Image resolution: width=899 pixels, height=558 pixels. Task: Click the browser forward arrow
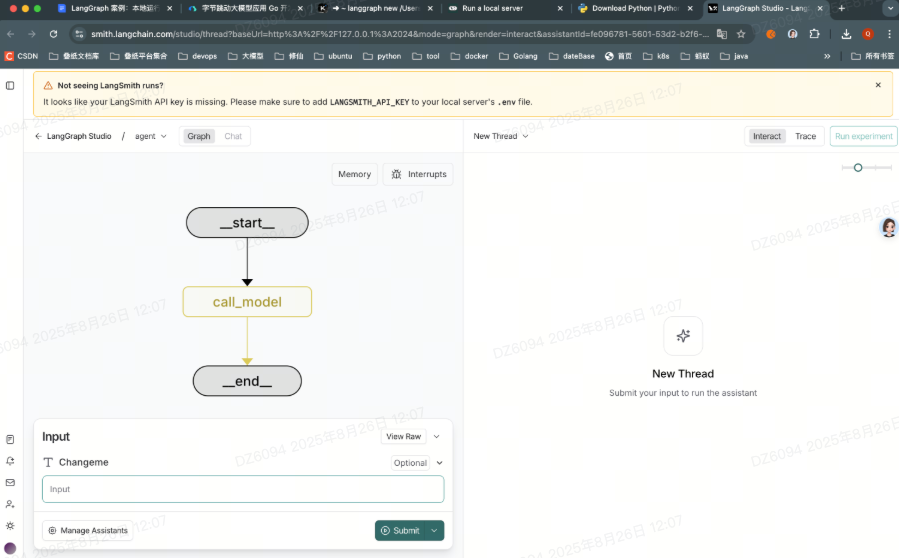(32, 34)
